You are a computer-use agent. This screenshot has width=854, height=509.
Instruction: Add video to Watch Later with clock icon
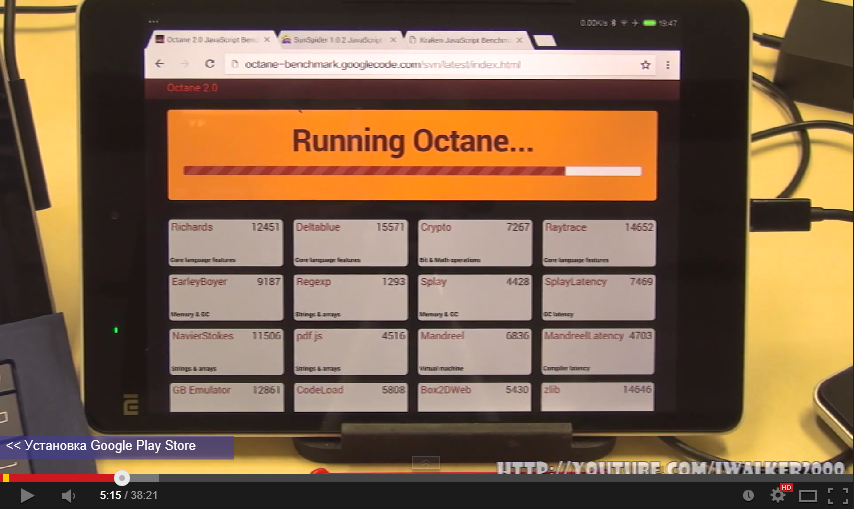tap(748, 495)
